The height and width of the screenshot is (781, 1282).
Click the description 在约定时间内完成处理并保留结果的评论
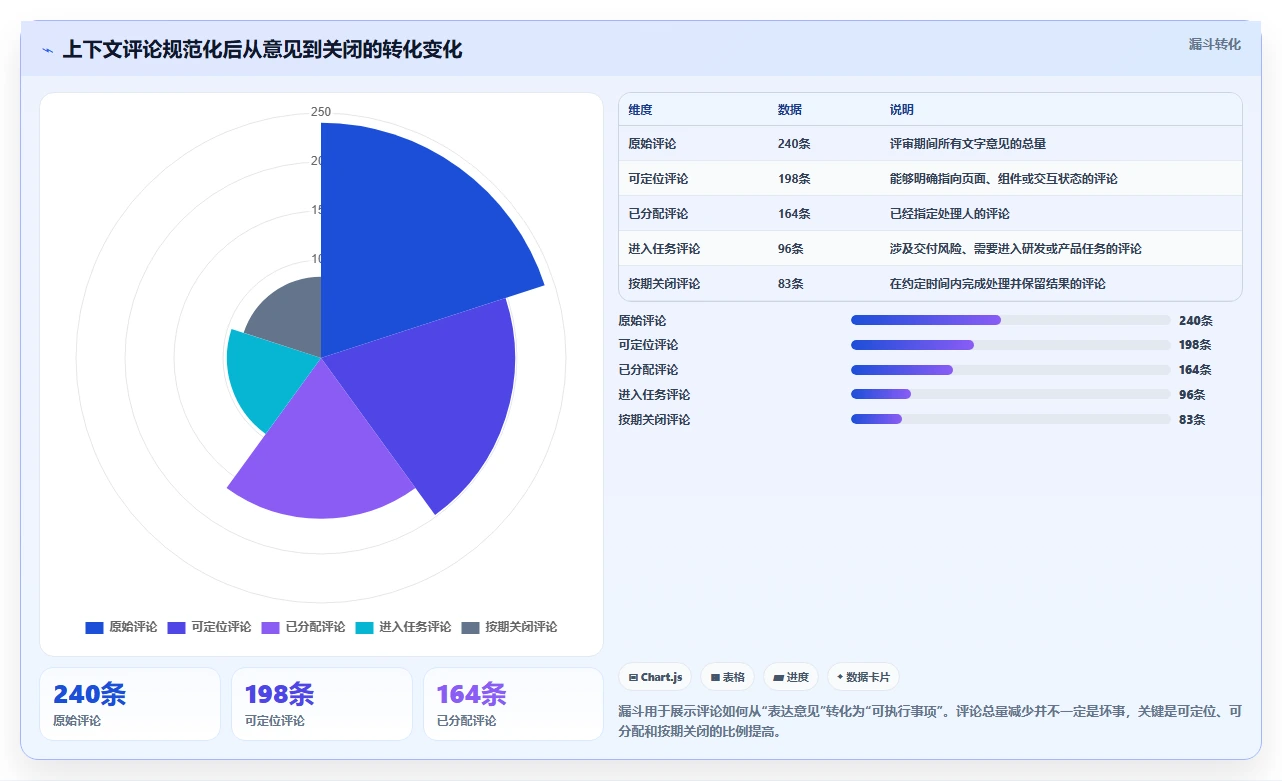tap(998, 284)
